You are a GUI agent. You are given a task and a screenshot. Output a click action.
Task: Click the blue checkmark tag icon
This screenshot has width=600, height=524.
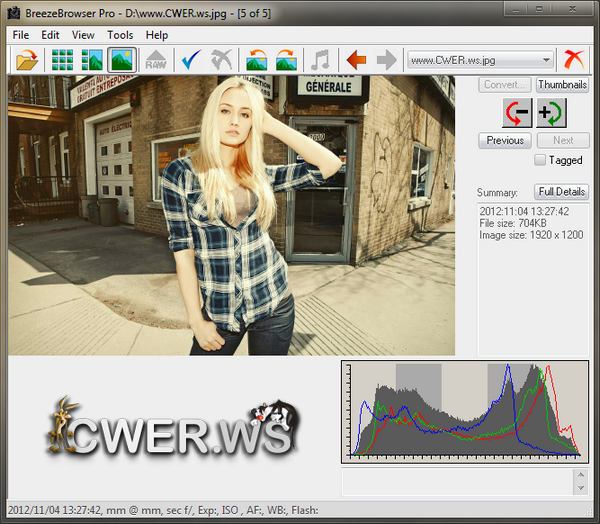click(x=190, y=60)
